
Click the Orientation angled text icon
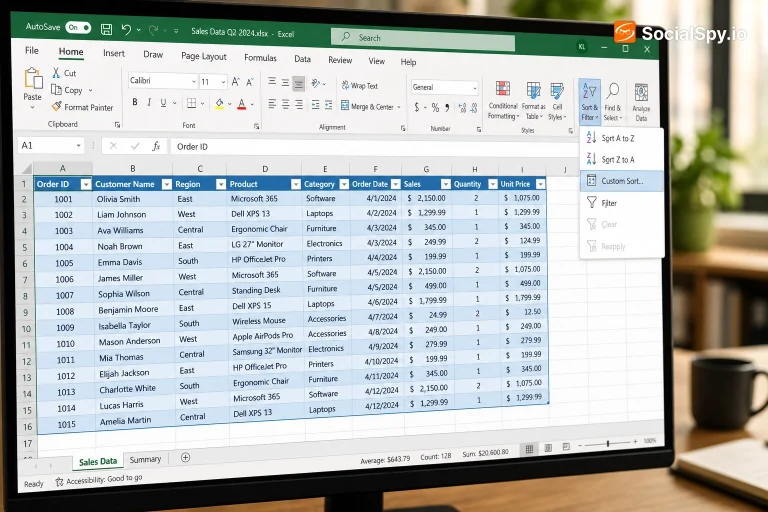point(316,83)
